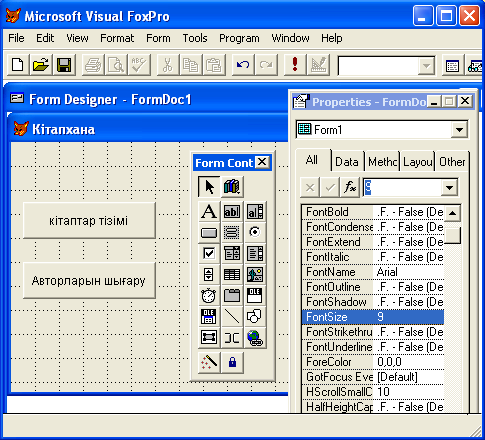Viewport: 485px width, 440px height.
Task: Click the fx expression builder button
Action: [x=350, y=187]
